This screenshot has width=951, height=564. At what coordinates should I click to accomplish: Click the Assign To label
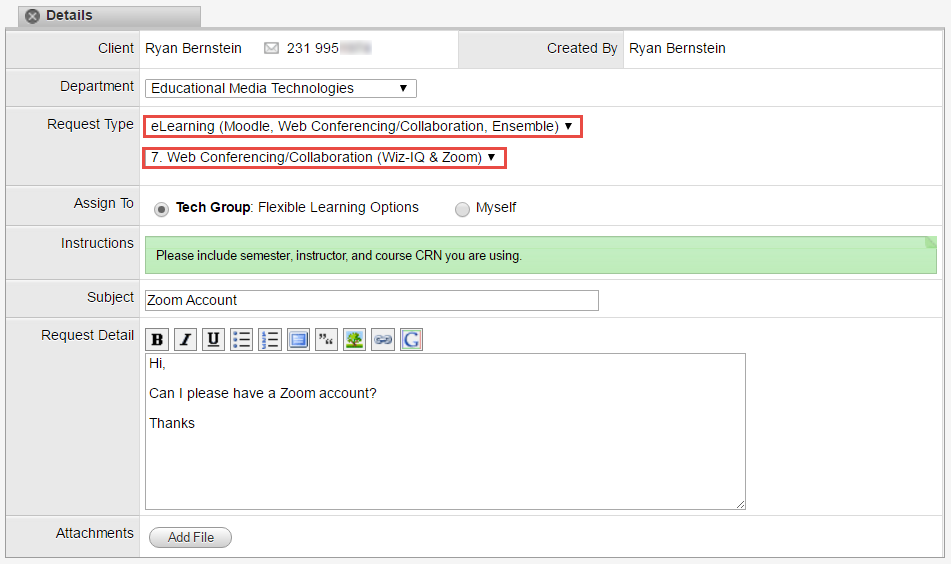104,203
